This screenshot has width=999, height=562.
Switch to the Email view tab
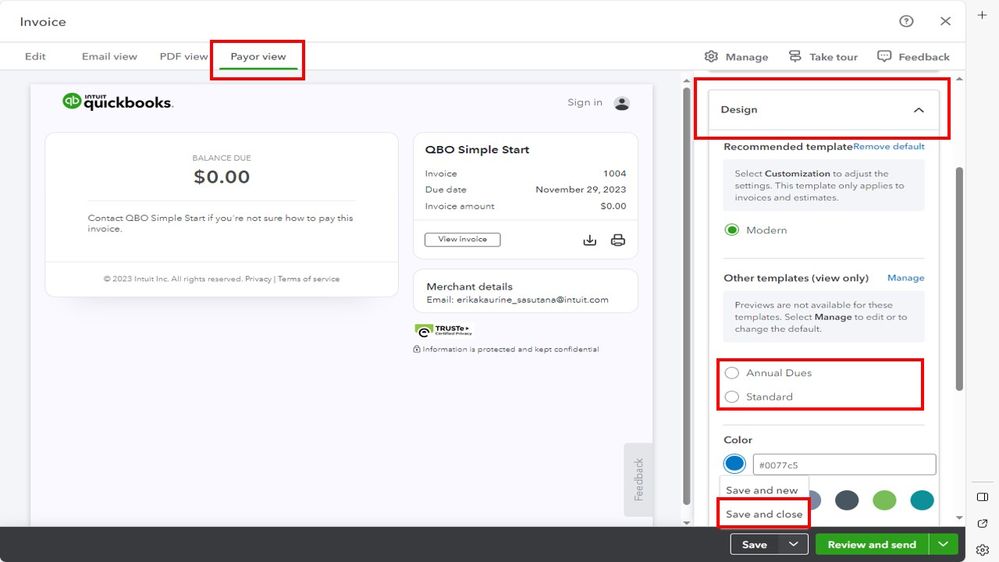[x=110, y=56]
